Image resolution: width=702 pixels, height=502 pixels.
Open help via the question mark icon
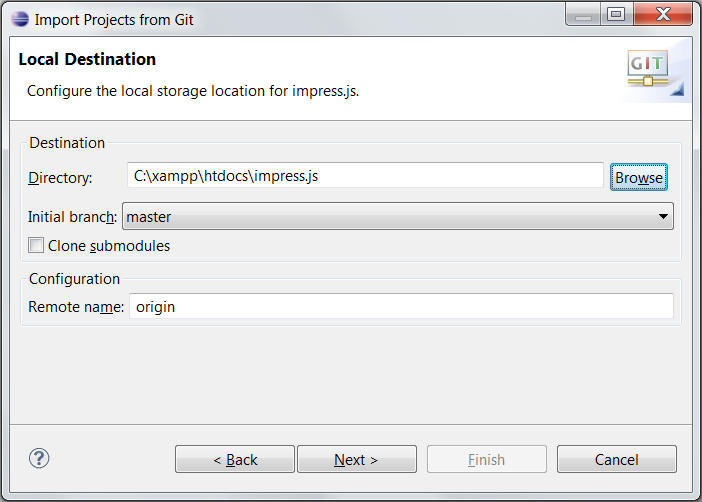click(39, 459)
